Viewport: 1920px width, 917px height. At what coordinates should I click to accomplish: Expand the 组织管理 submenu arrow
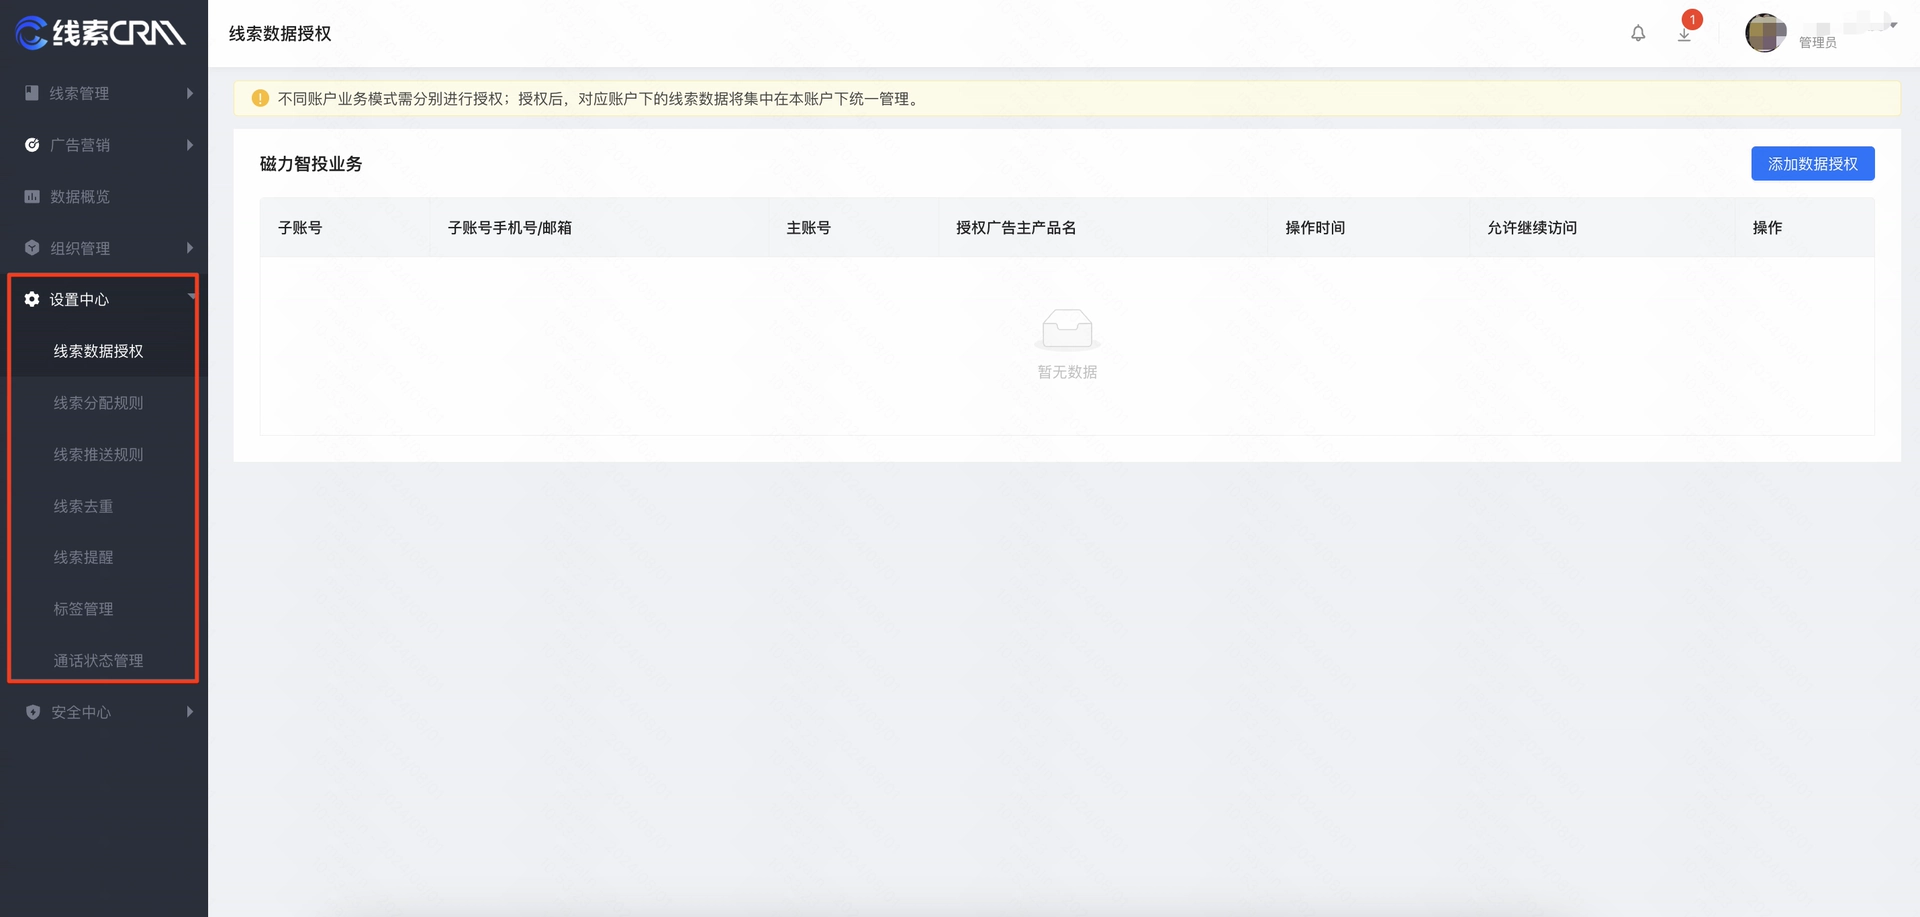tap(190, 248)
